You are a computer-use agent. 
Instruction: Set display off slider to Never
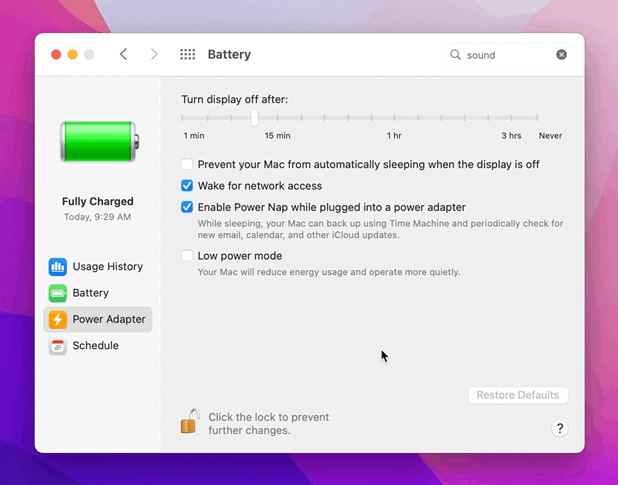pyautogui.click(x=537, y=118)
